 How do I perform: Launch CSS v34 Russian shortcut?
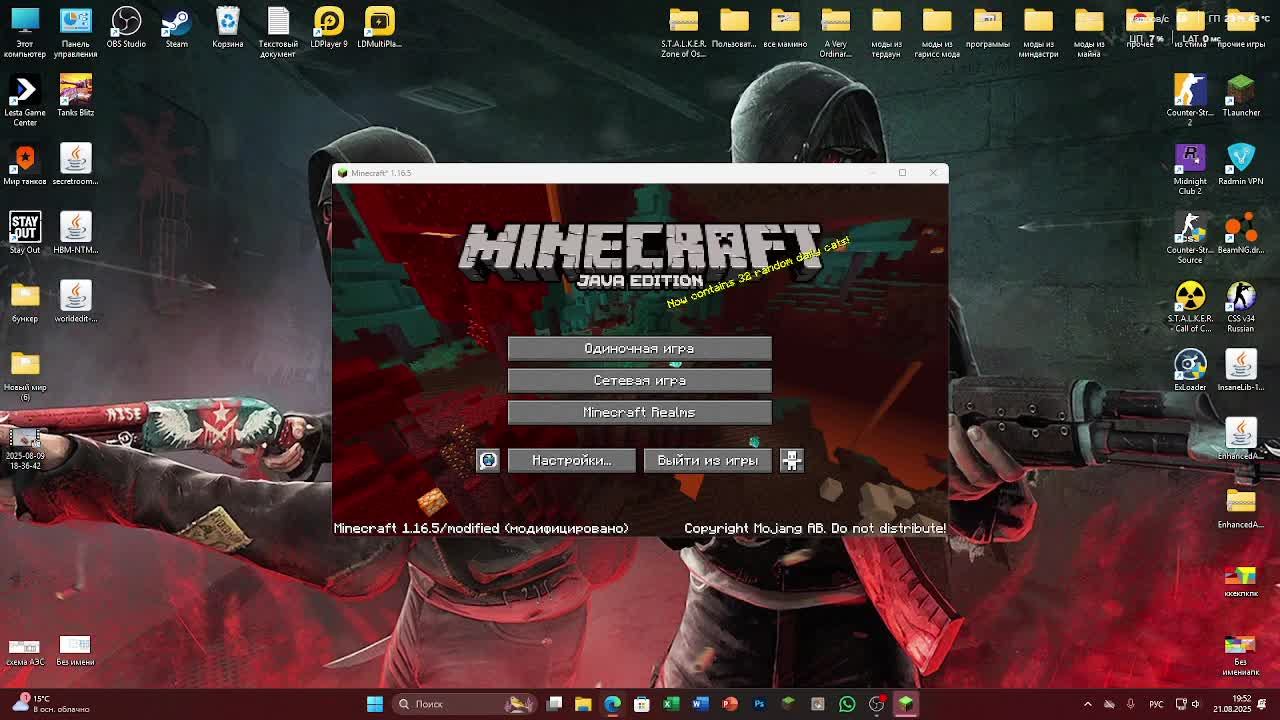click(x=1241, y=307)
